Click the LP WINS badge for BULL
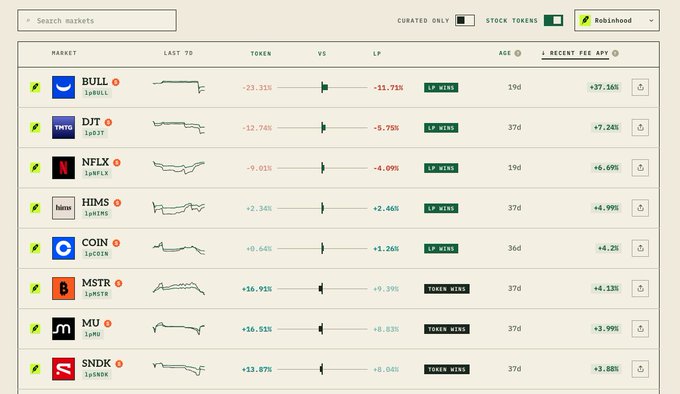The height and width of the screenshot is (394, 680). (x=441, y=88)
